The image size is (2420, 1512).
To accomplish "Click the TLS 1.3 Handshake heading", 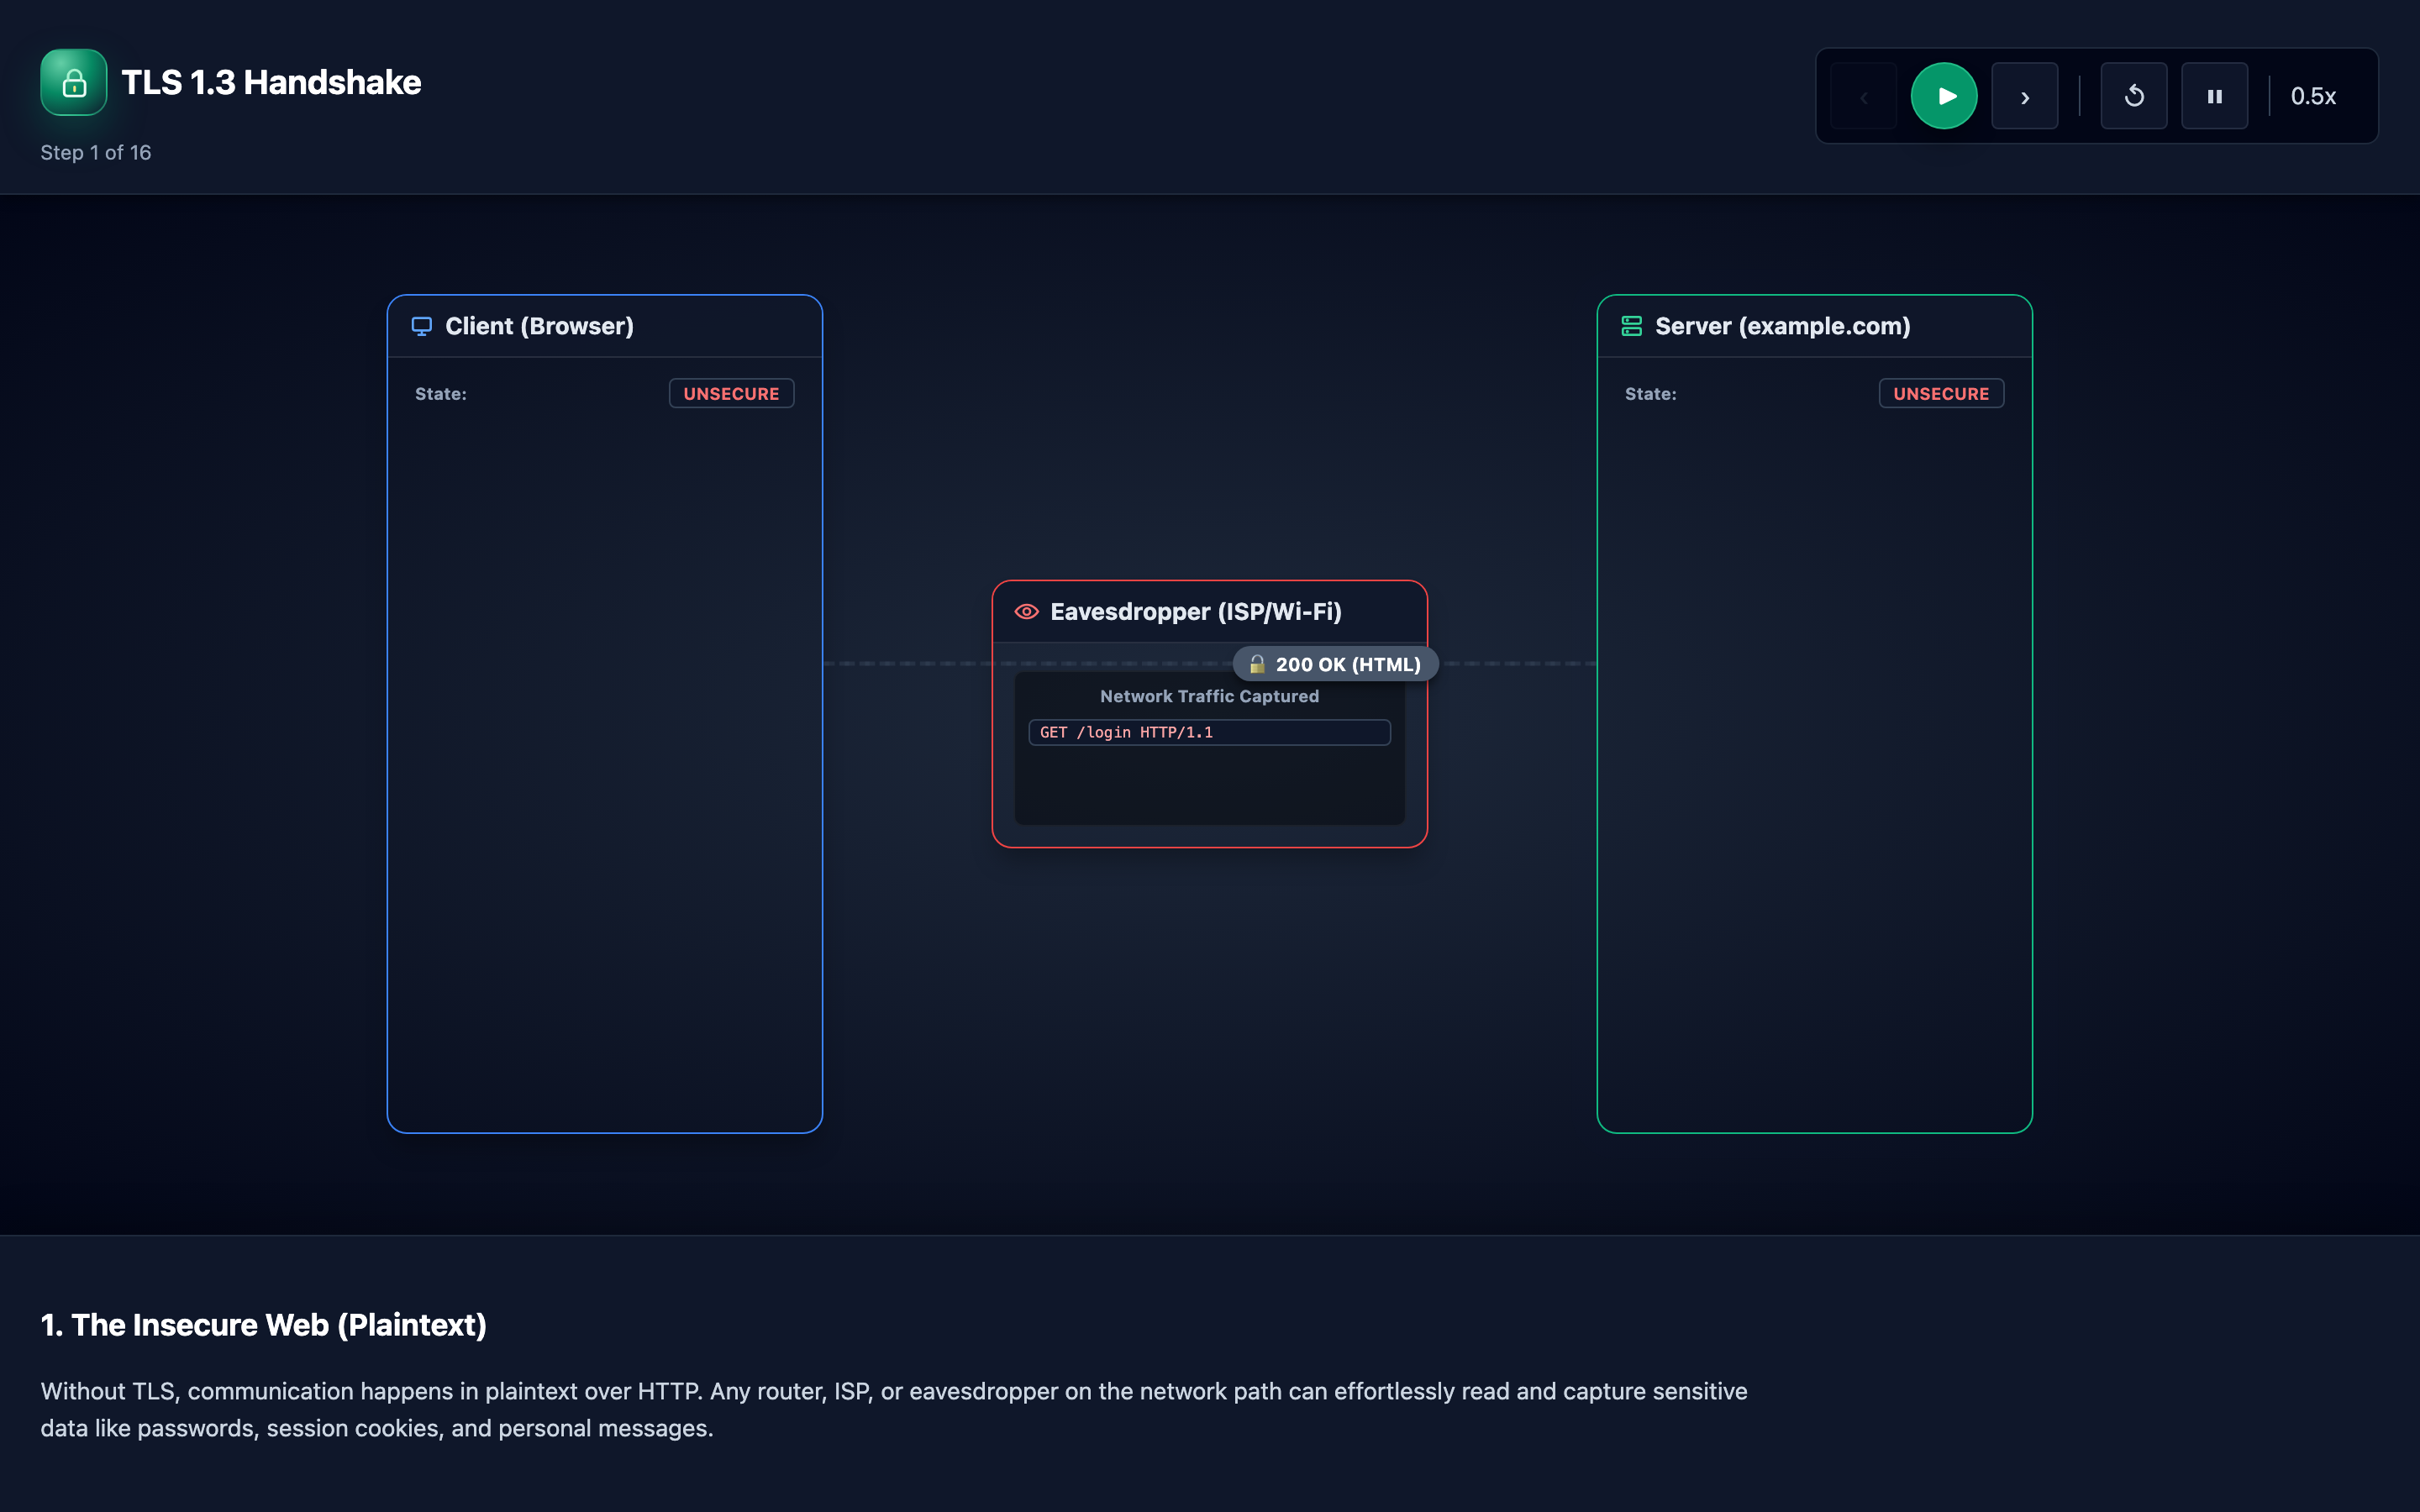I will 271,82.
